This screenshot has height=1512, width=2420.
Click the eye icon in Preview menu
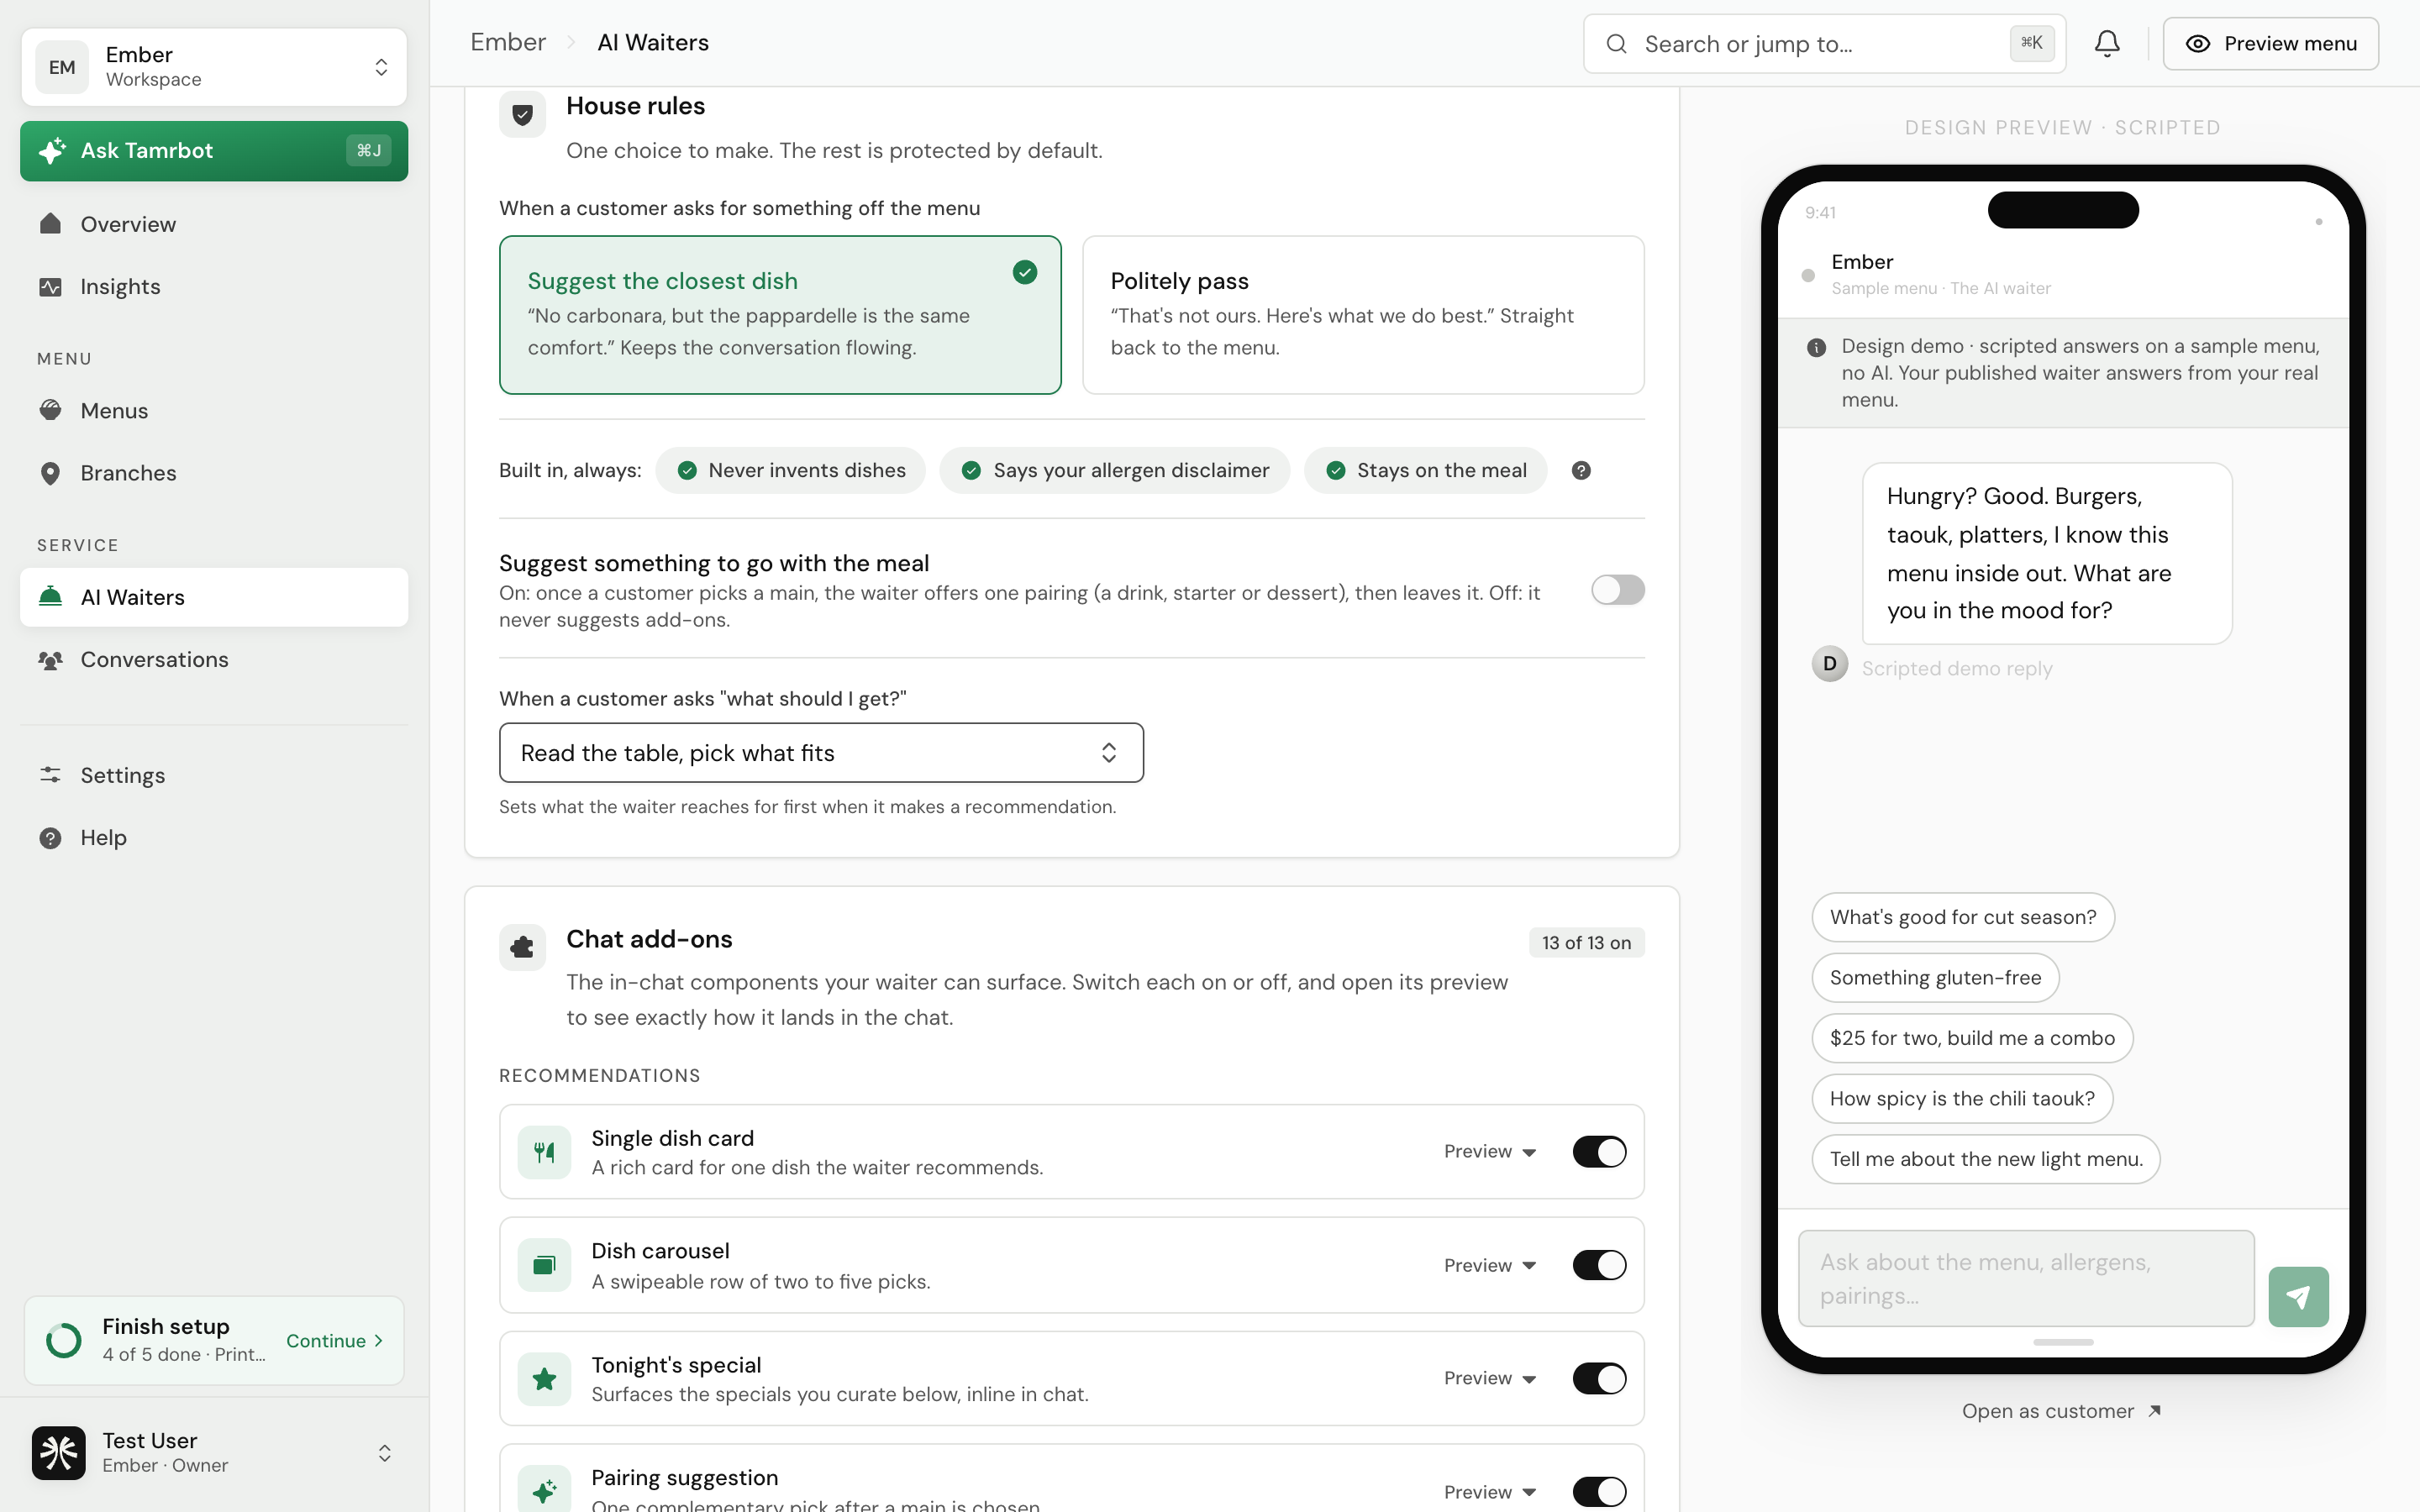click(x=2197, y=44)
